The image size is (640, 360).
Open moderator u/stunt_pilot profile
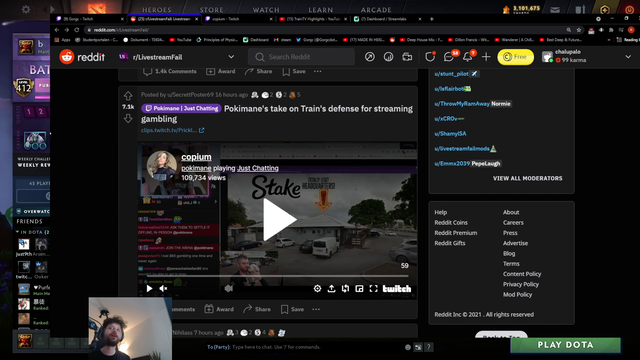[x=451, y=74]
